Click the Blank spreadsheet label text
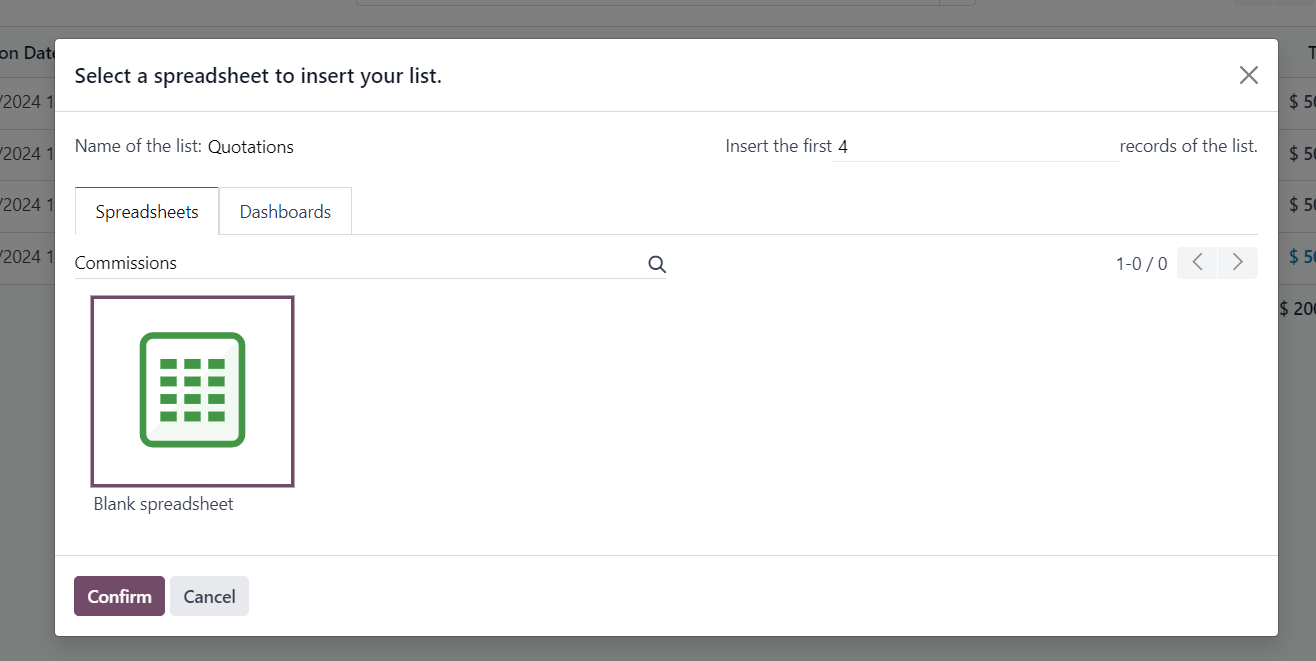This screenshot has height=661, width=1316. [163, 504]
